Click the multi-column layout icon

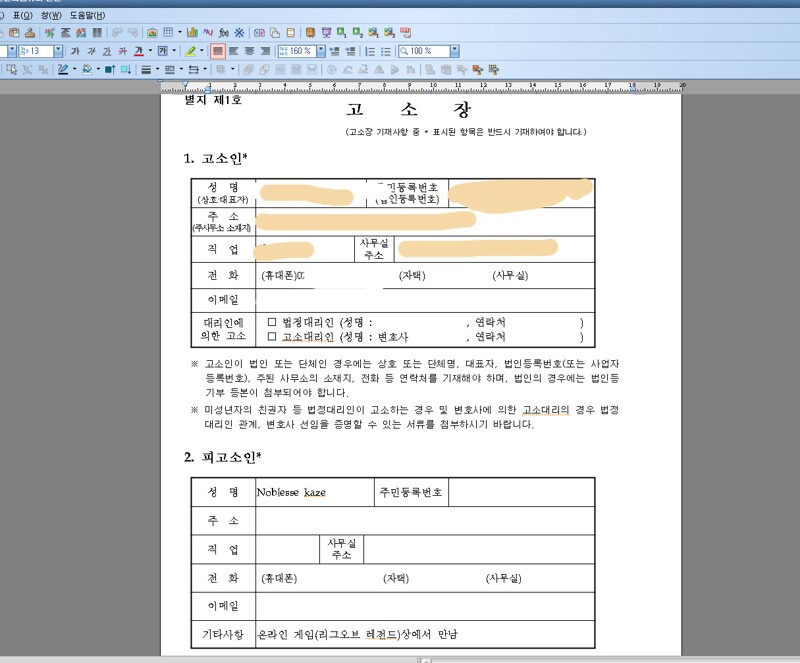pos(97,33)
